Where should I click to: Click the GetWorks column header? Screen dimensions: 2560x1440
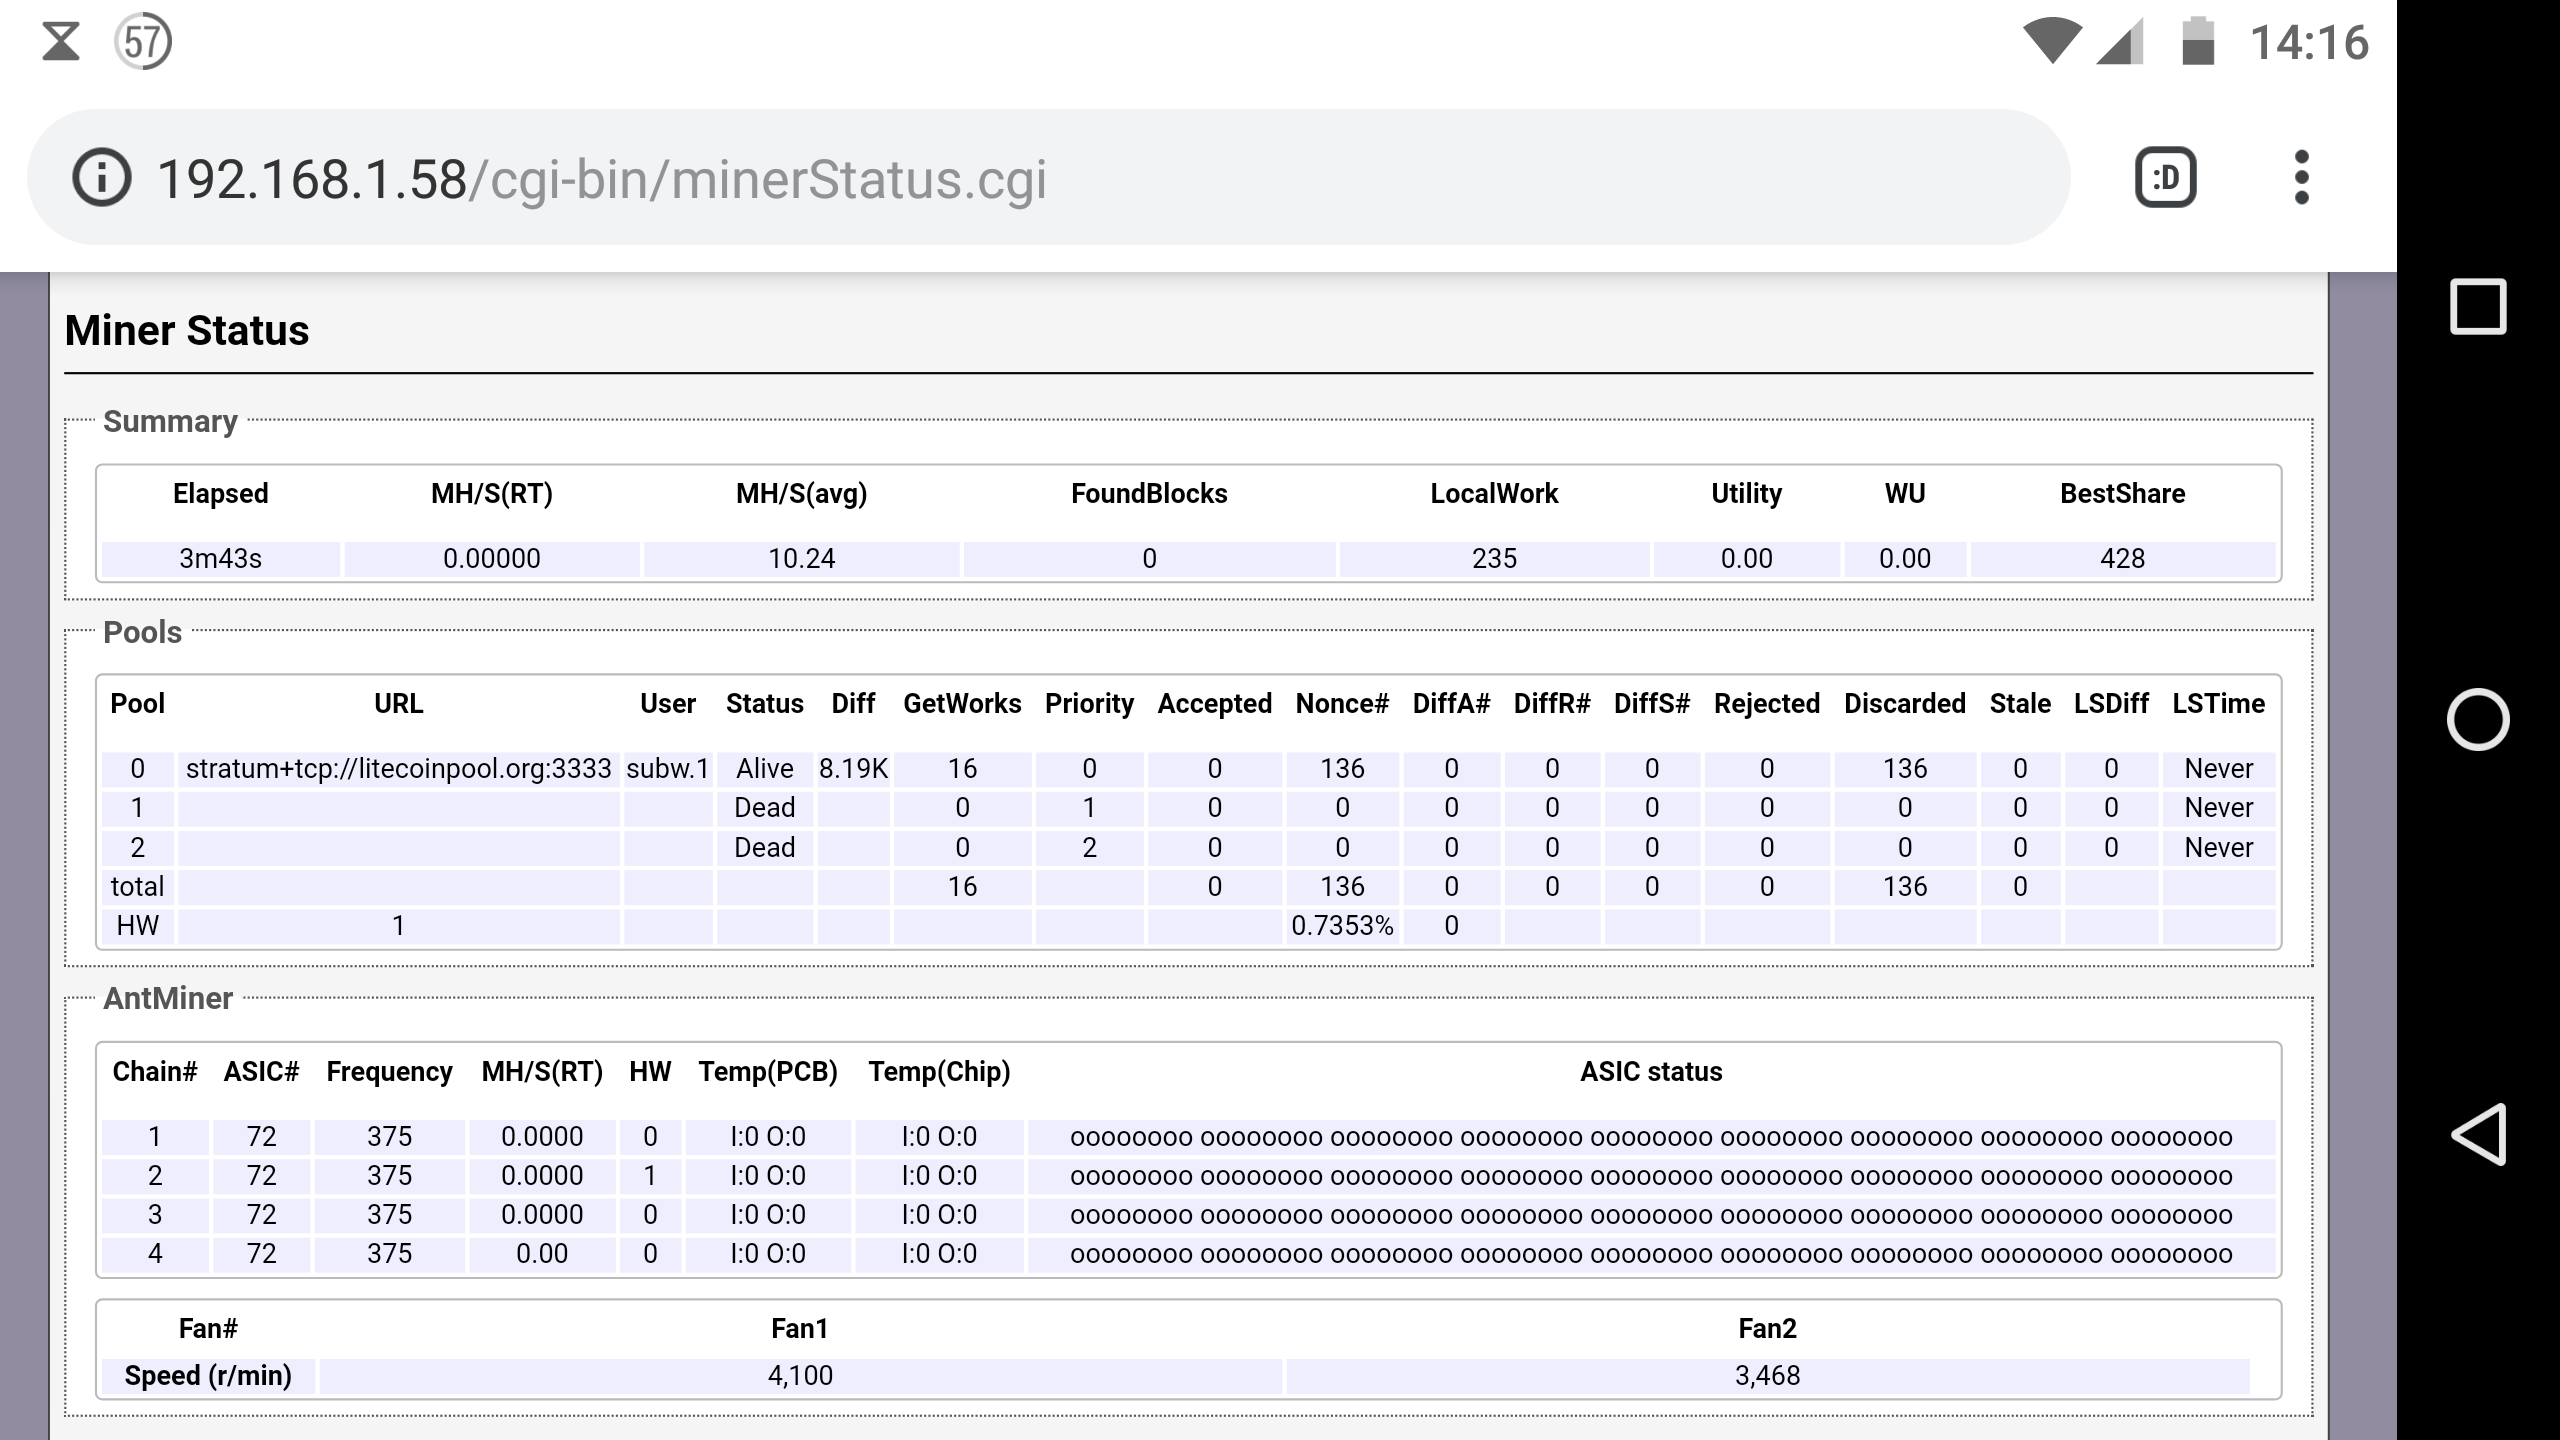962,703
